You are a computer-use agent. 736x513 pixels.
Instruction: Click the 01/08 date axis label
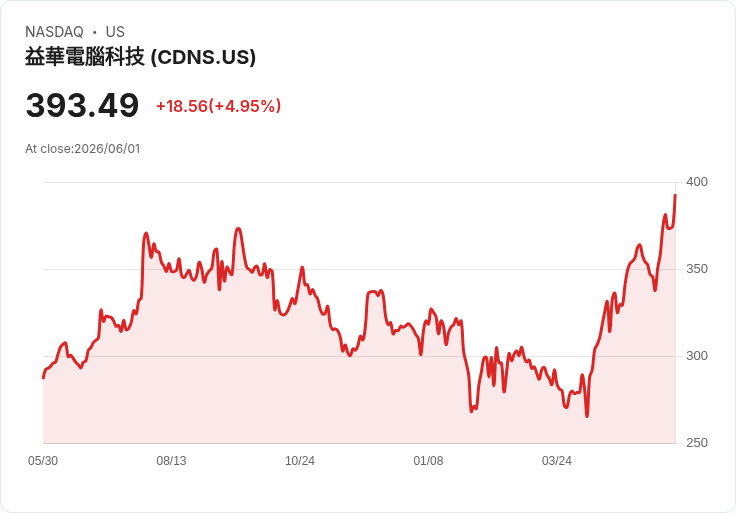pyautogui.click(x=428, y=461)
